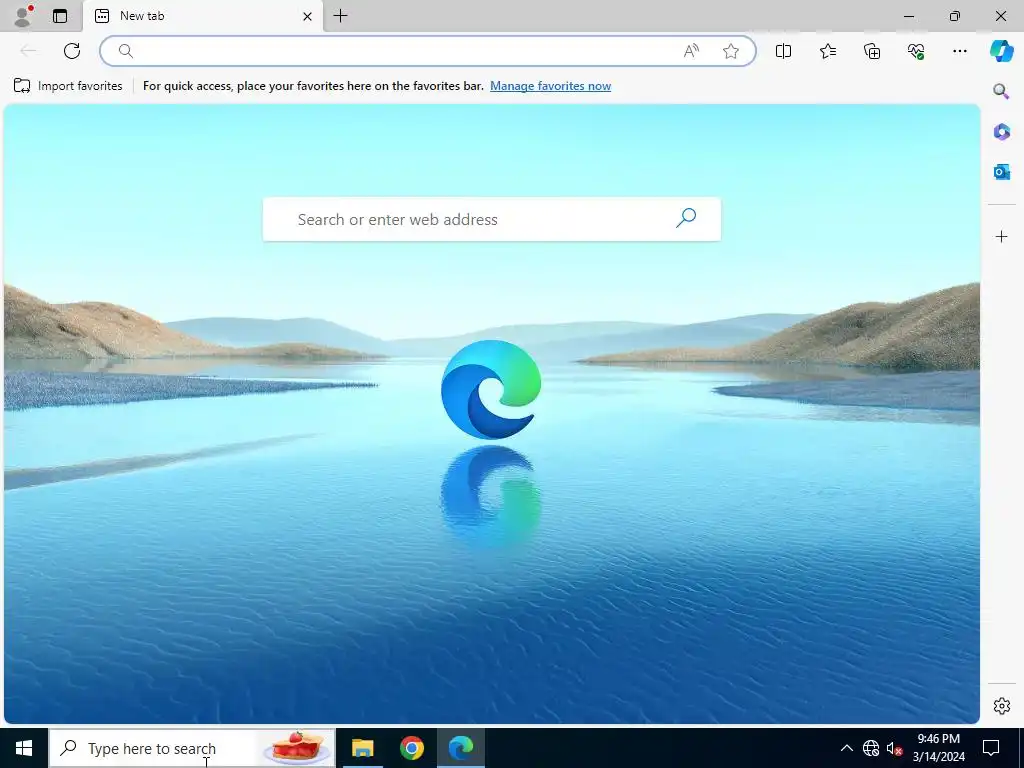The width and height of the screenshot is (1024, 768).
Task: Customize sidebar with plus icon
Action: click(1001, 236)
